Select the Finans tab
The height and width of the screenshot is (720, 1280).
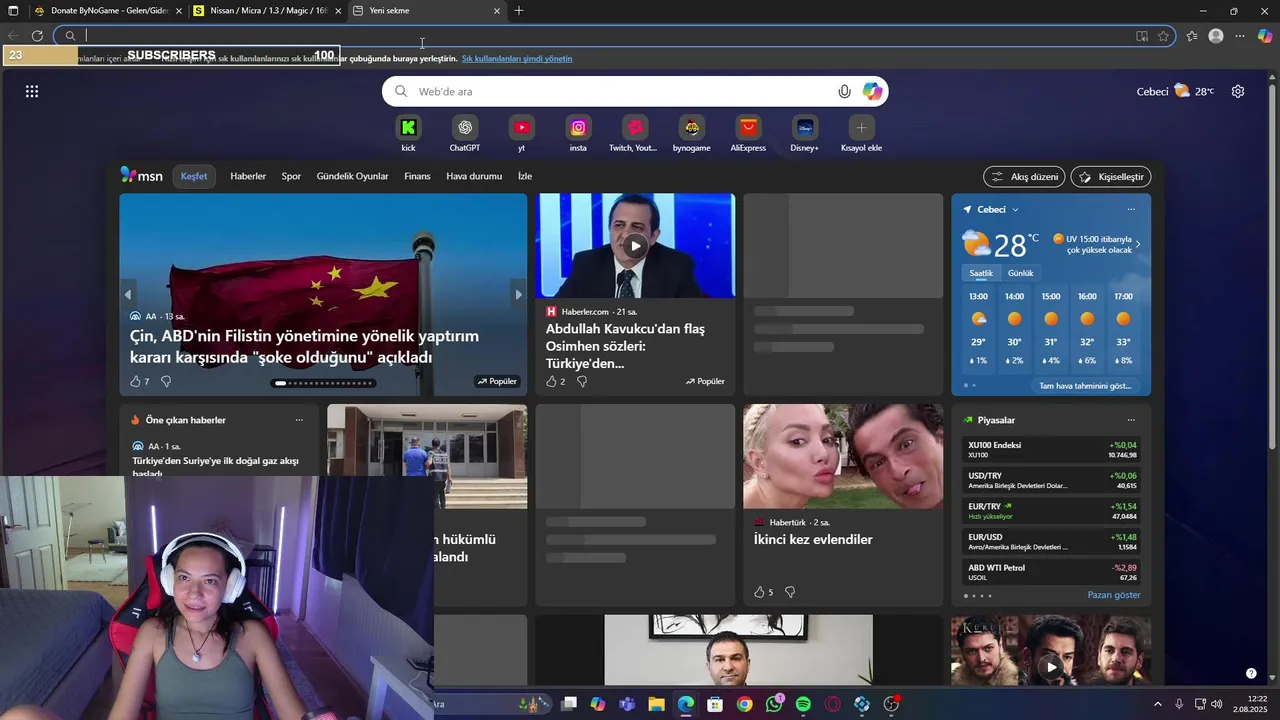point(417,176)
